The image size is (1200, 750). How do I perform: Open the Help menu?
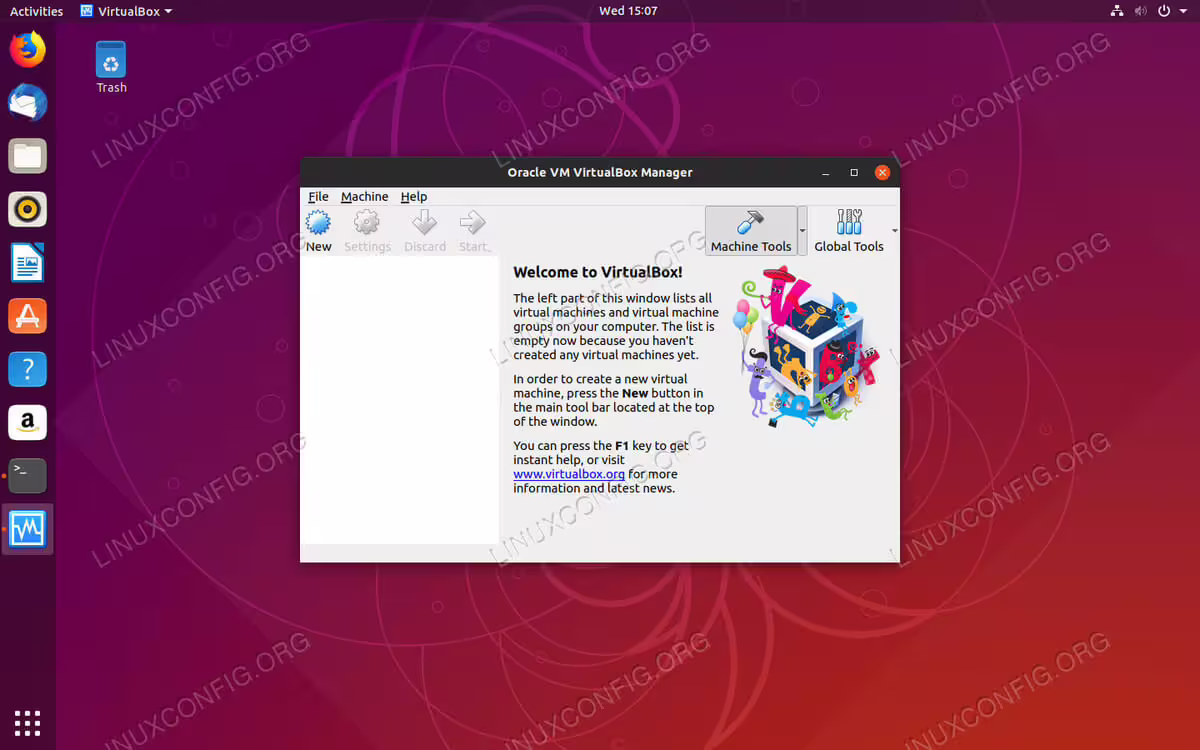(414, 197)
